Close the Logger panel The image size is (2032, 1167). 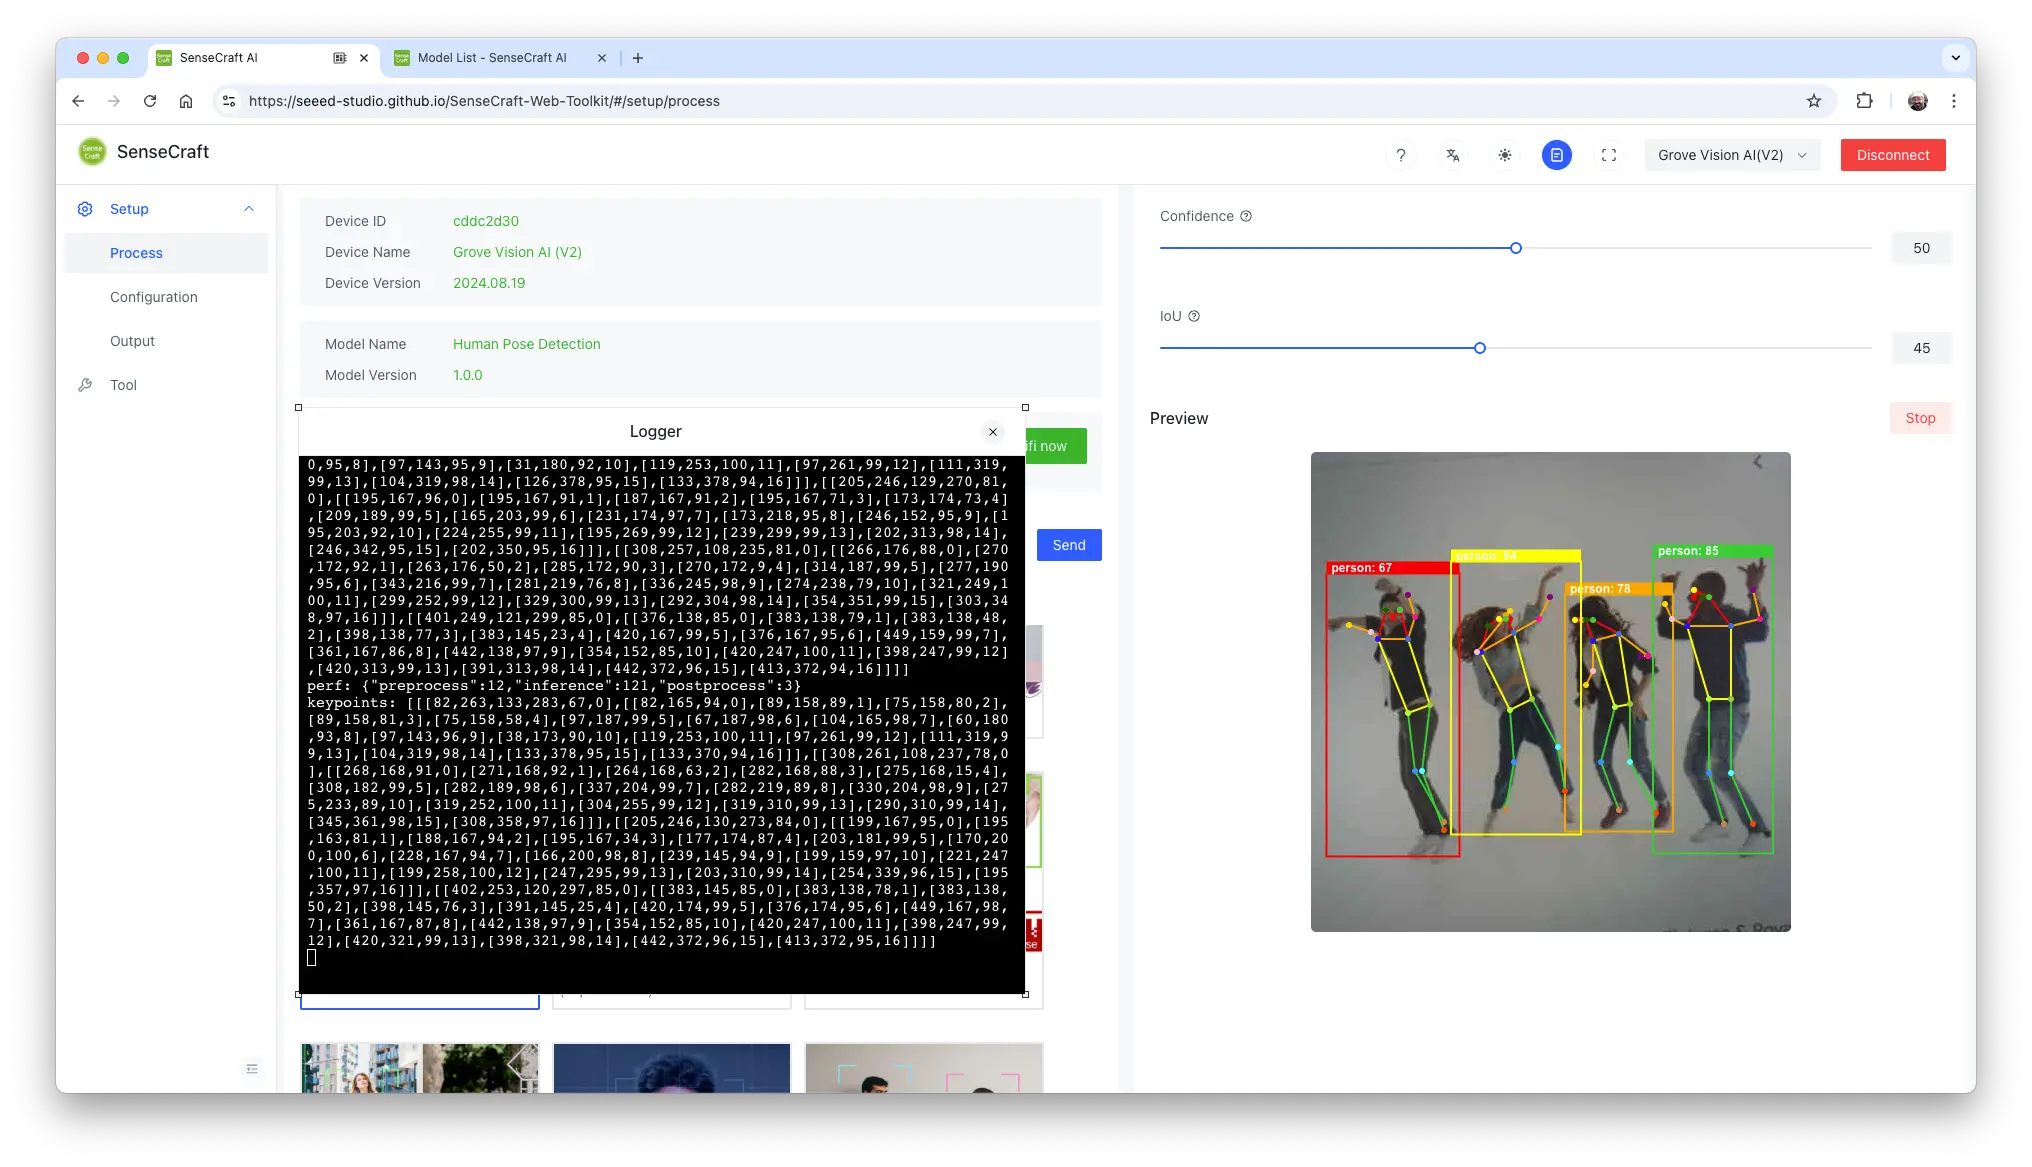click(992, 432)
